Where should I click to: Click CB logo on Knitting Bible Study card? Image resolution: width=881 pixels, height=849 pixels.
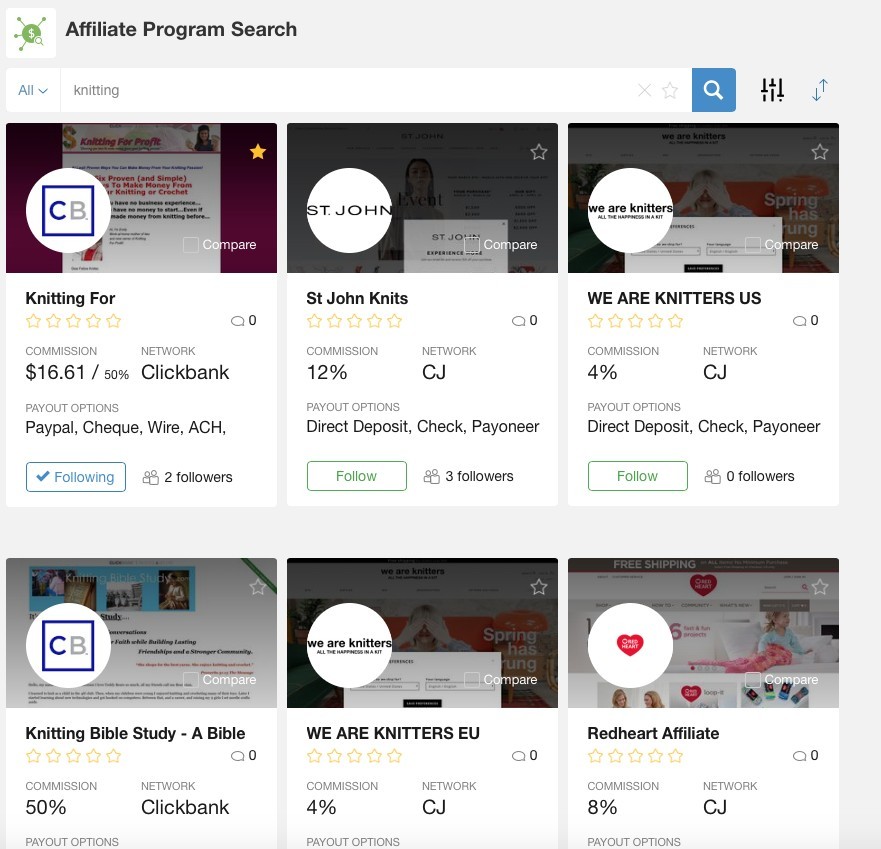click(68, 645)
